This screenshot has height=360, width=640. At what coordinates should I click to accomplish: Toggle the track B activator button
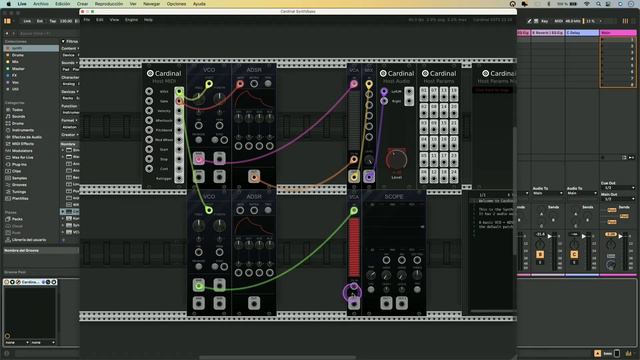tap(540, 254)
